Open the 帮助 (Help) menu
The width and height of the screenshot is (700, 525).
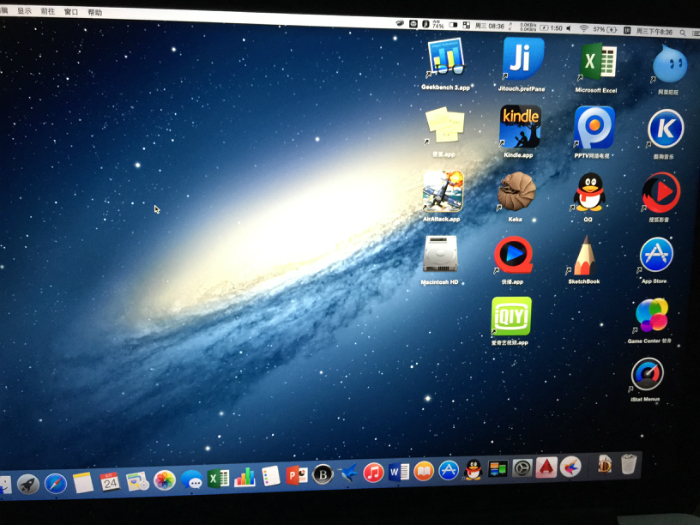pyautogui.click(x=95, y=13)
